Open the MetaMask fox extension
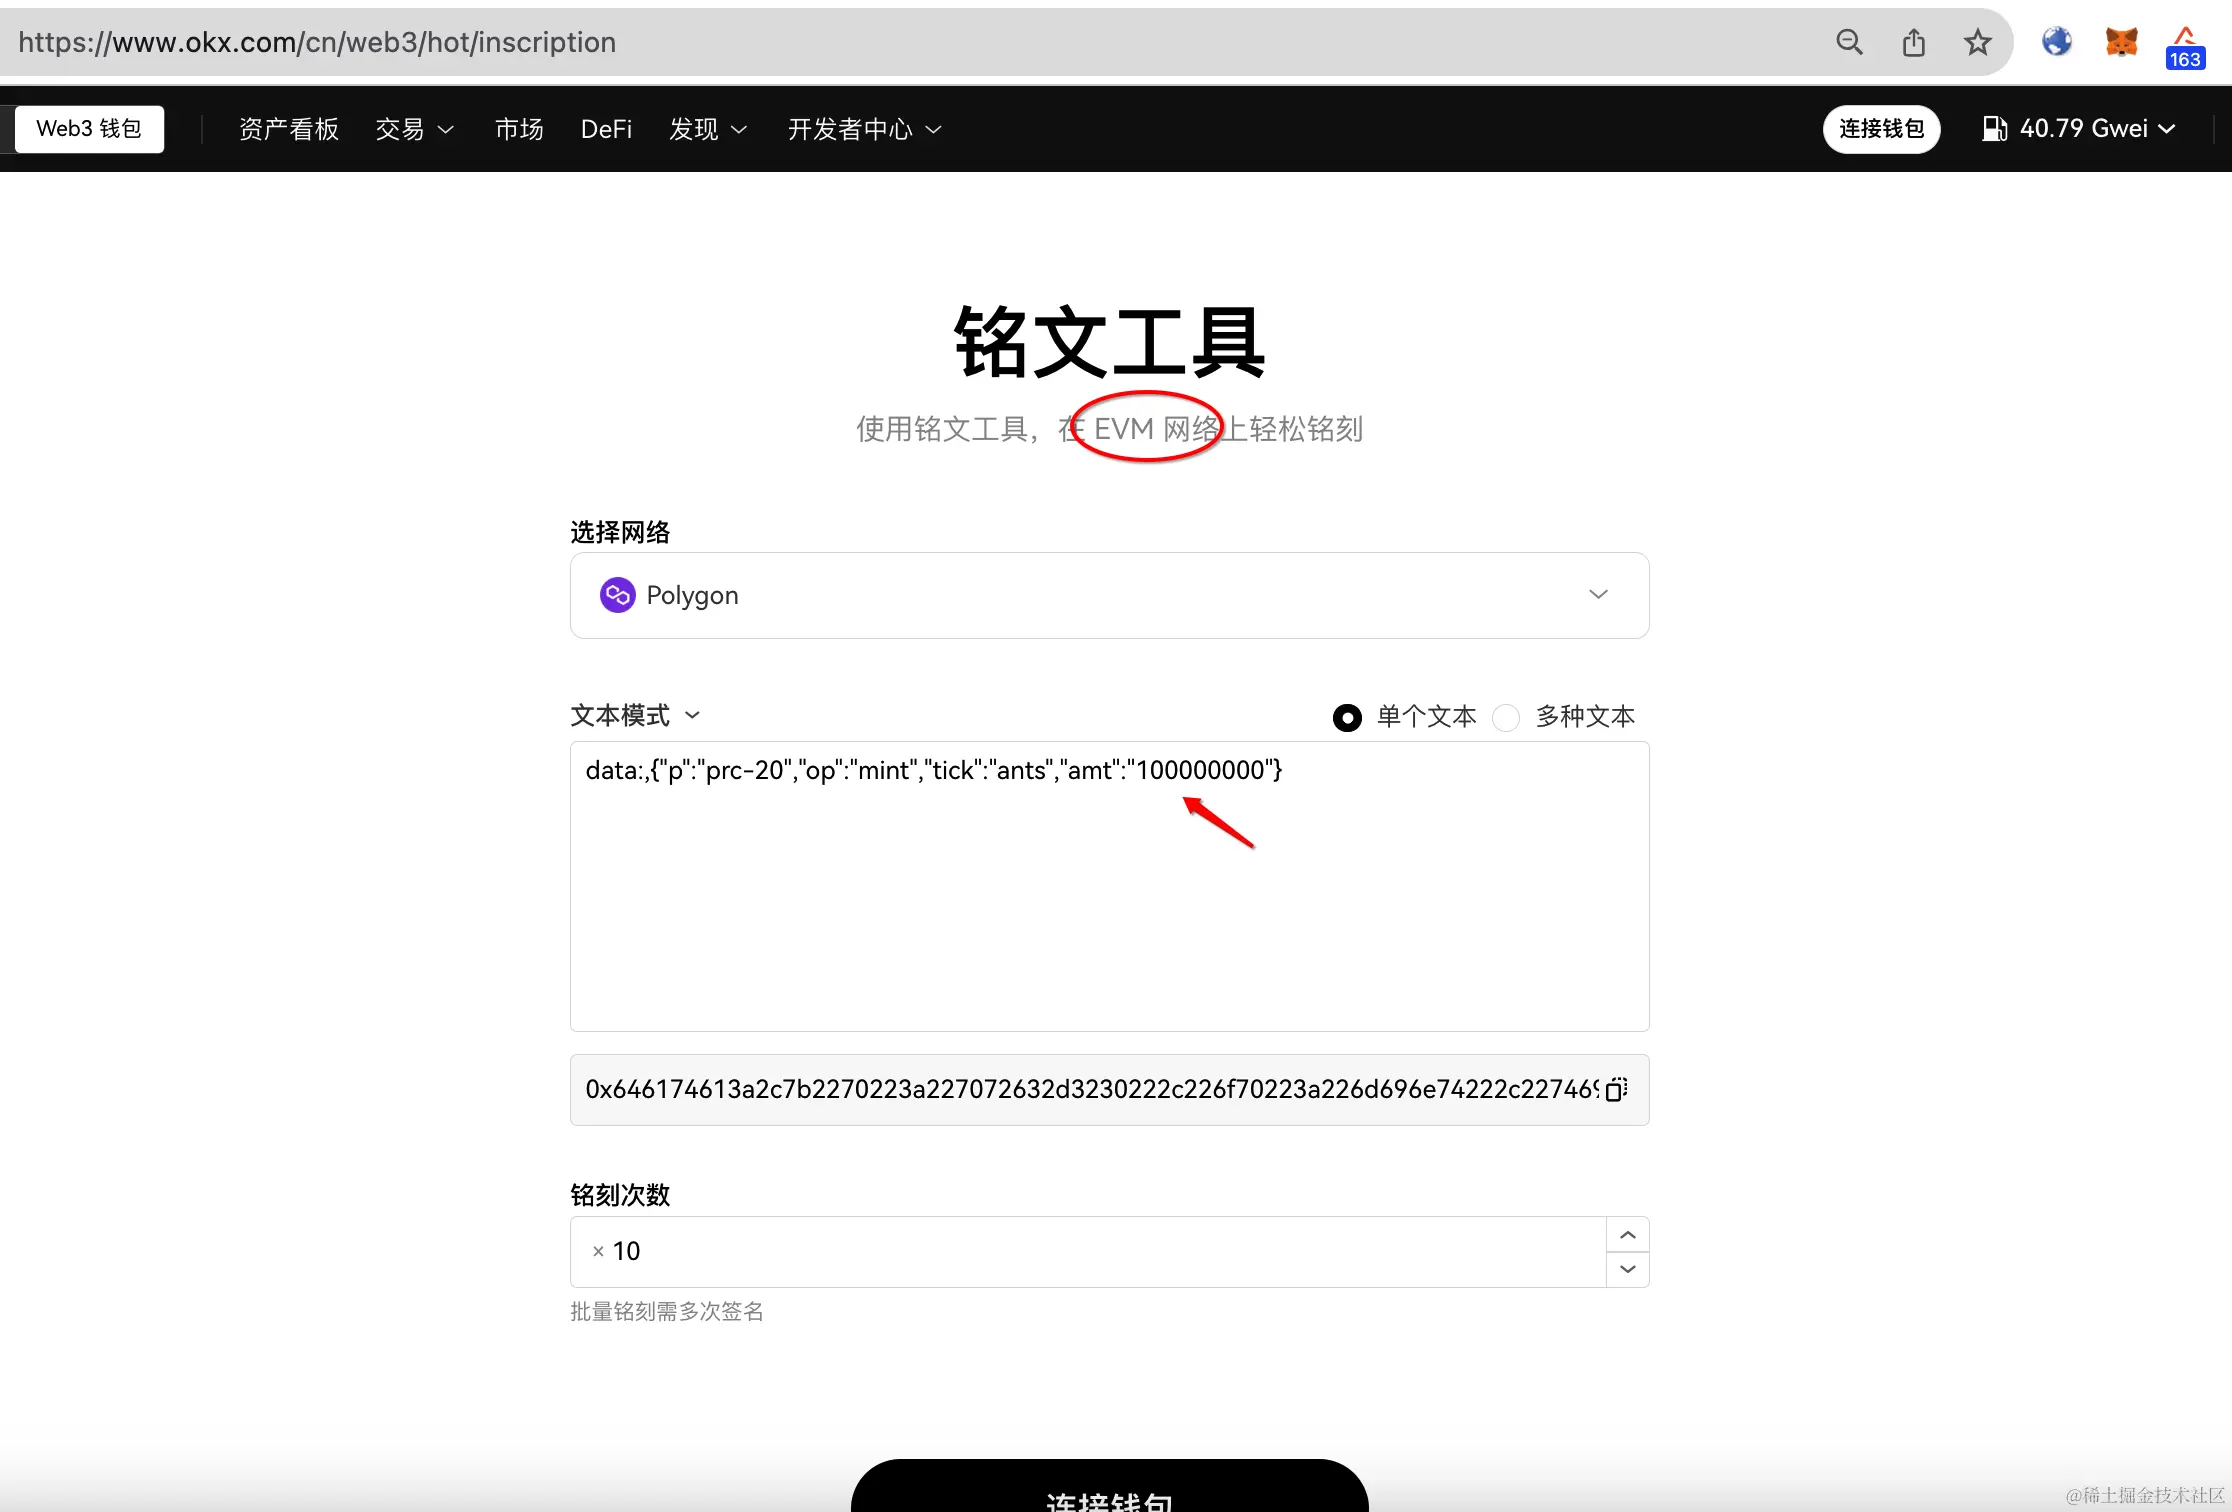This screenshot has height=1512, width=2232. pos(2121,42)
